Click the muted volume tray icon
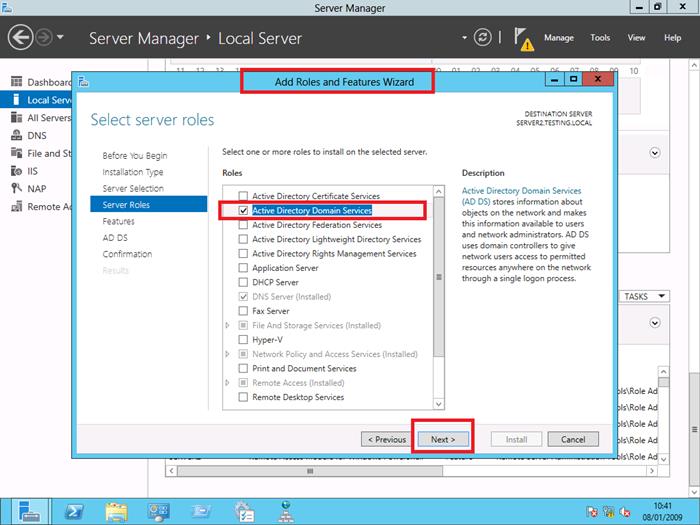The width and height of the screenshot is (700, 525). coord(625,512)
